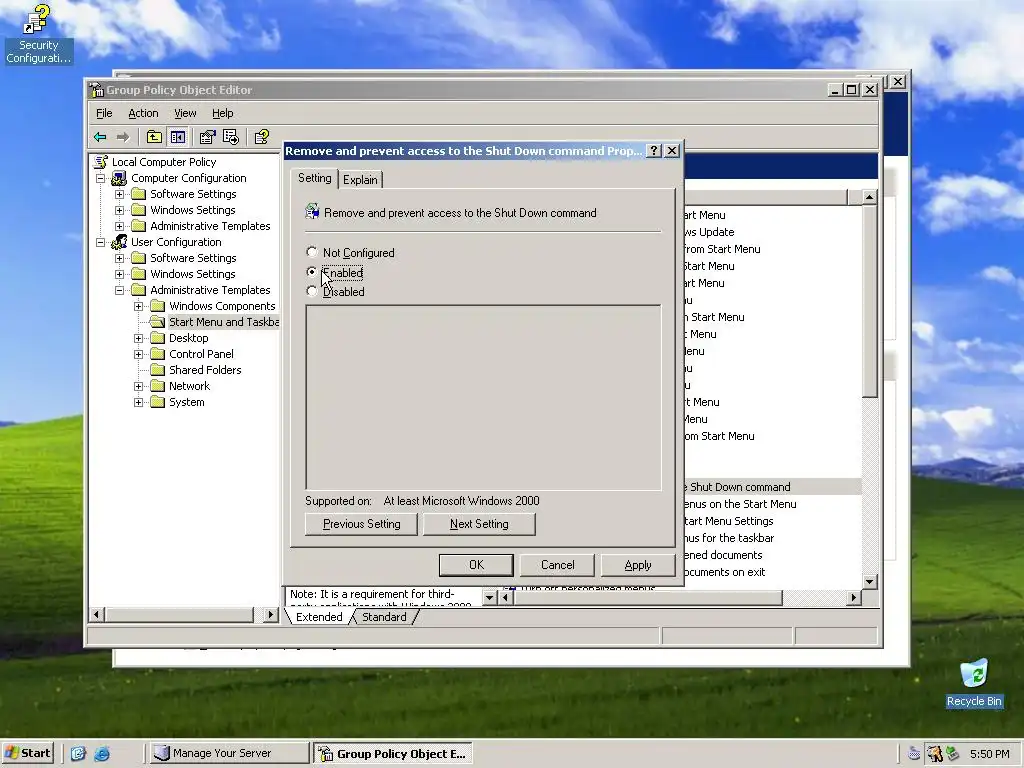Click the Up one level folder icon
This screenshot has width=1024, height=768.
tap(154, 137)
